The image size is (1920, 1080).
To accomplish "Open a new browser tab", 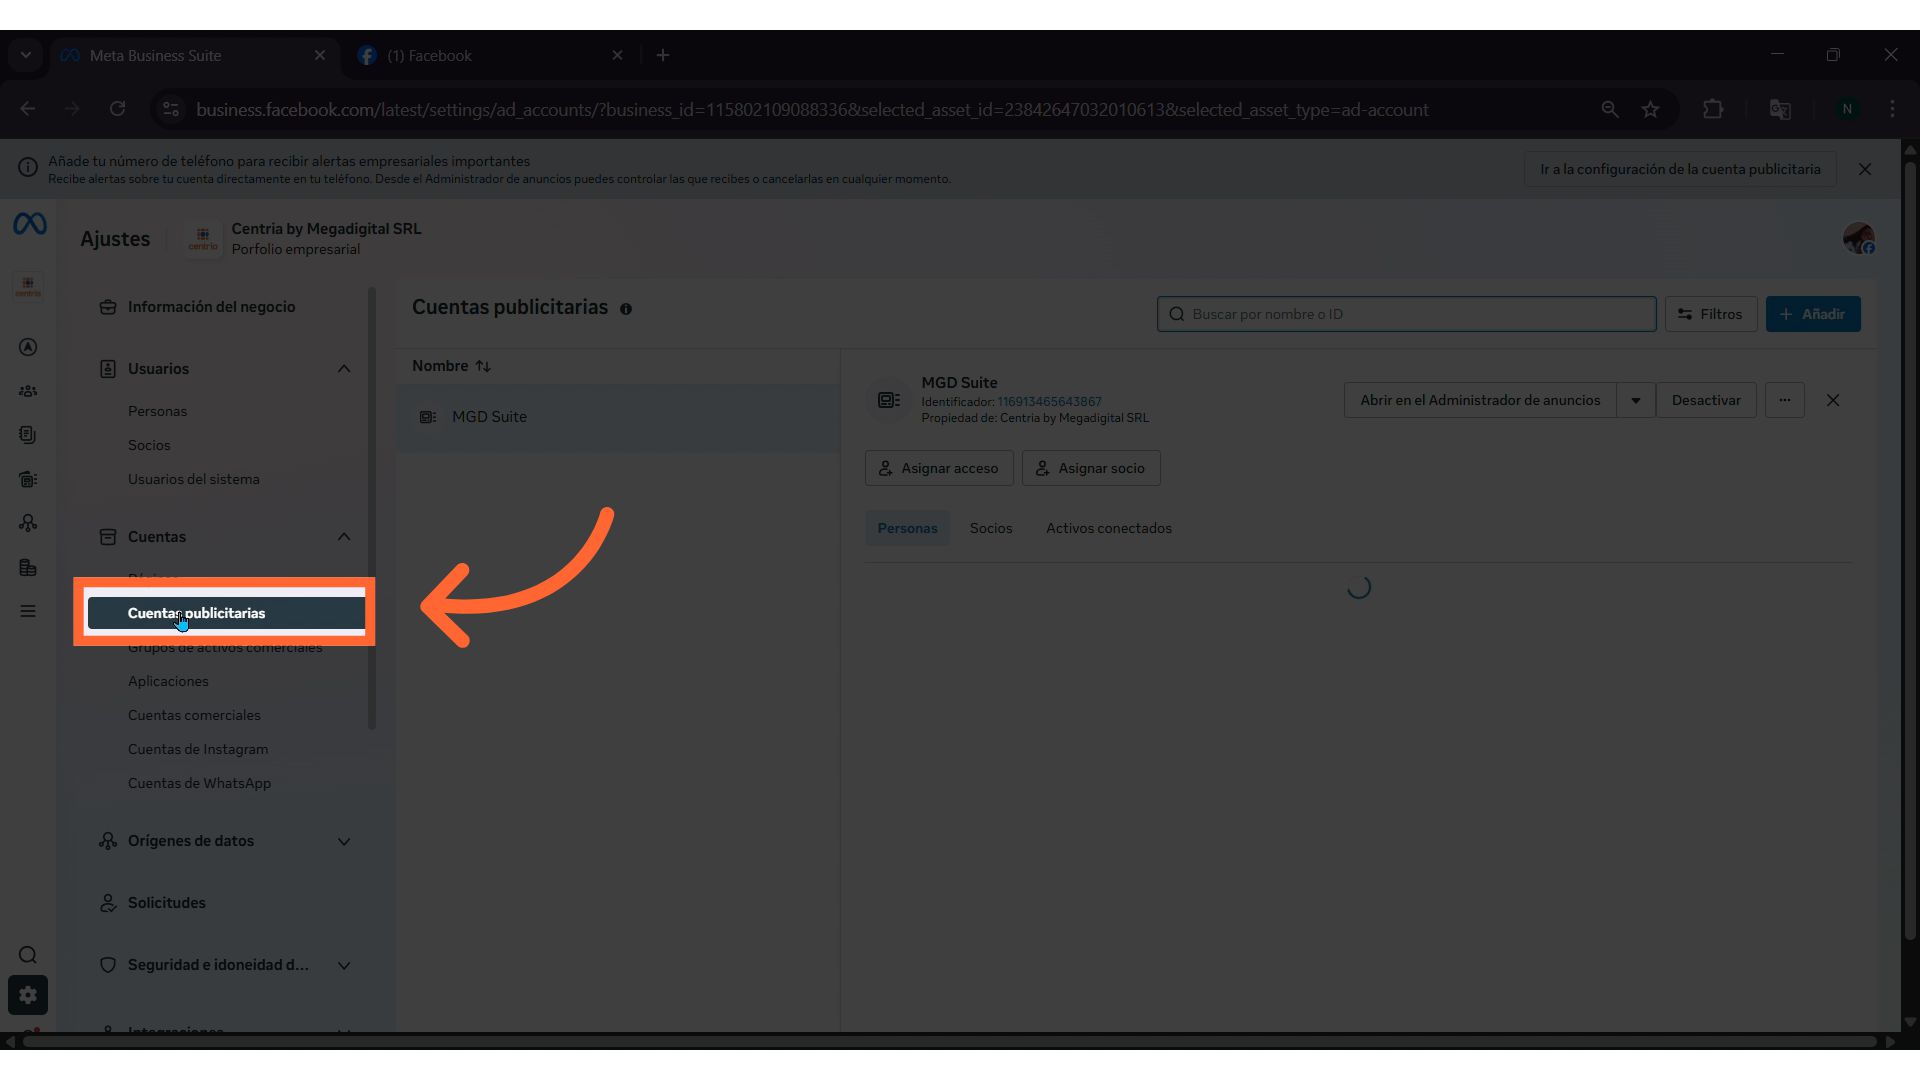I will pyautogui.click(x=663, y=55).
